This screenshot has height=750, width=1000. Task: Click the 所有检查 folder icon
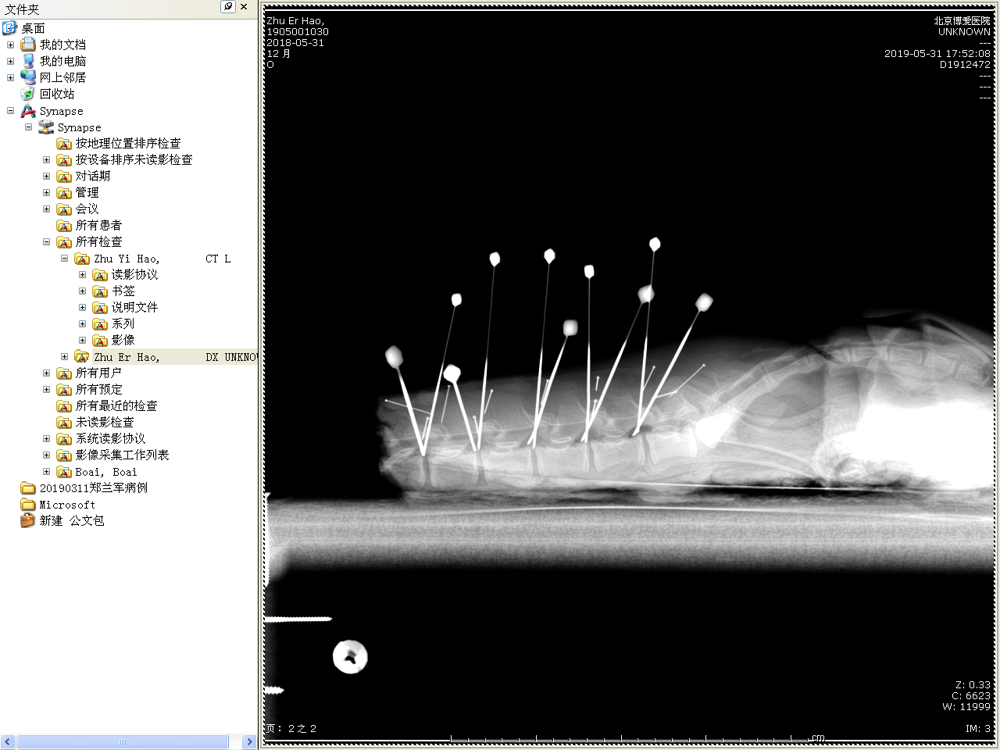click(63, 242)
